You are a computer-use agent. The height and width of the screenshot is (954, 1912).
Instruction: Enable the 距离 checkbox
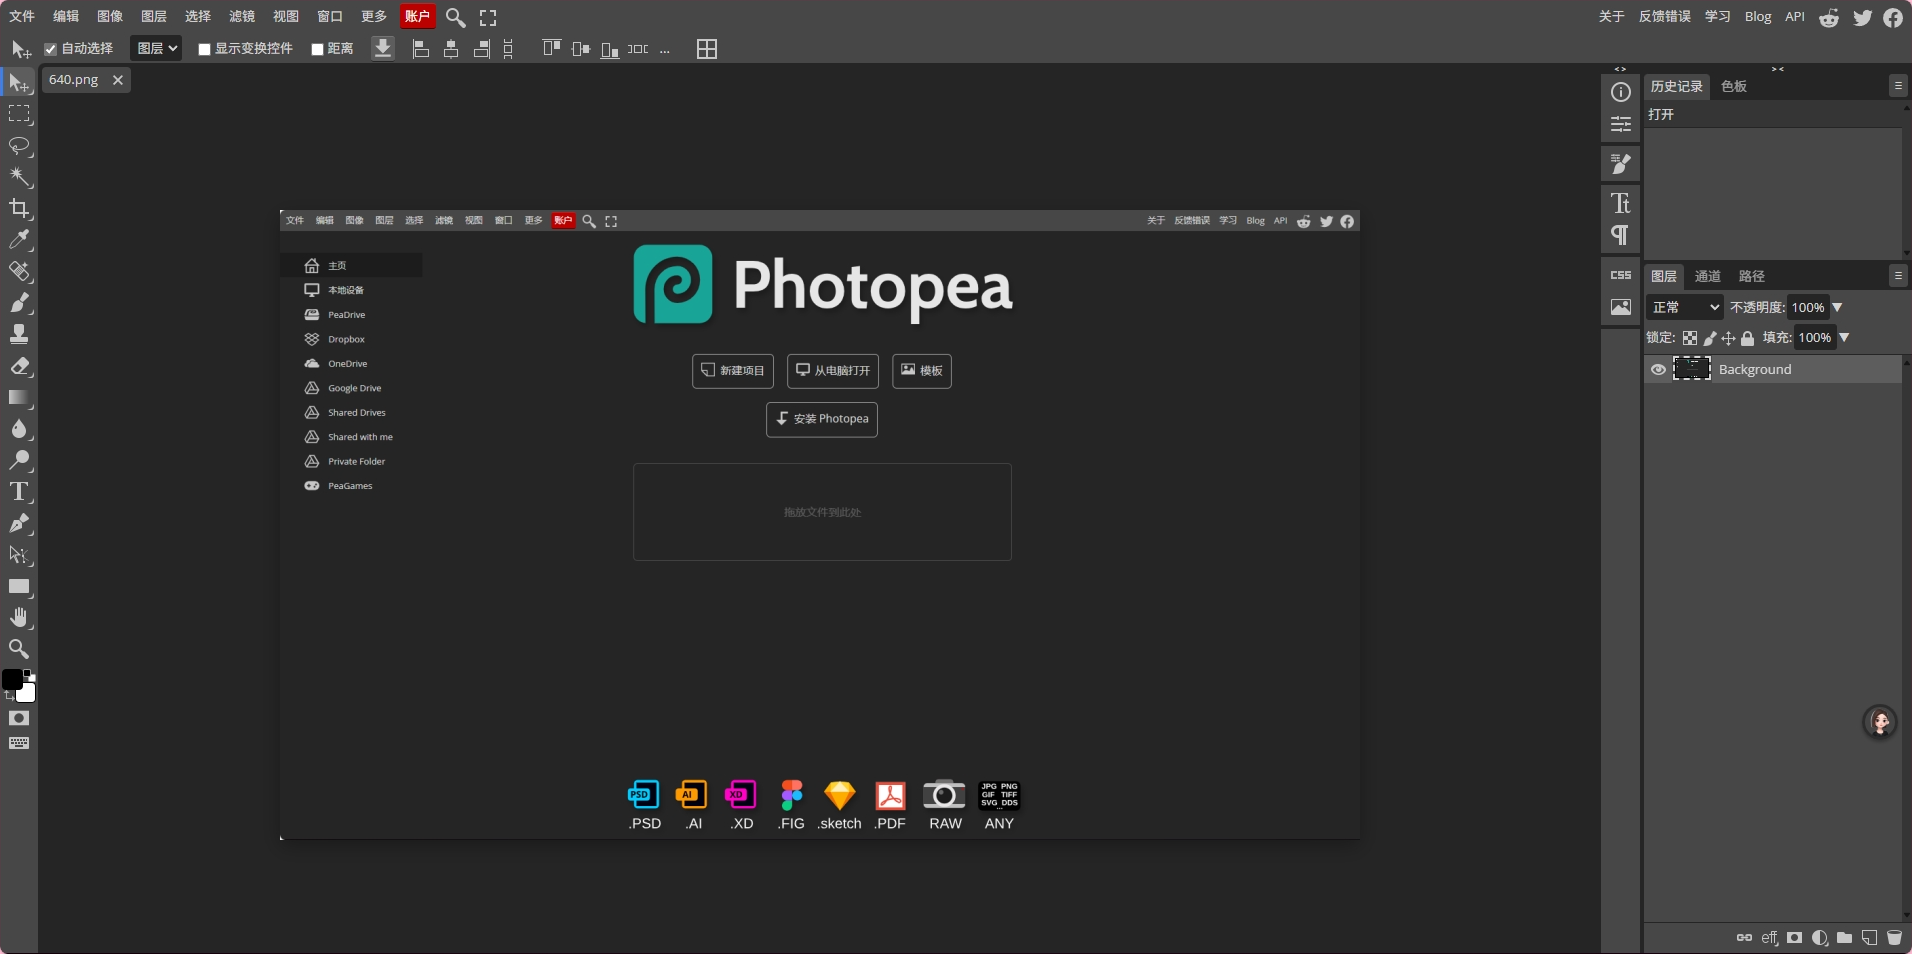tap(317, 49)
